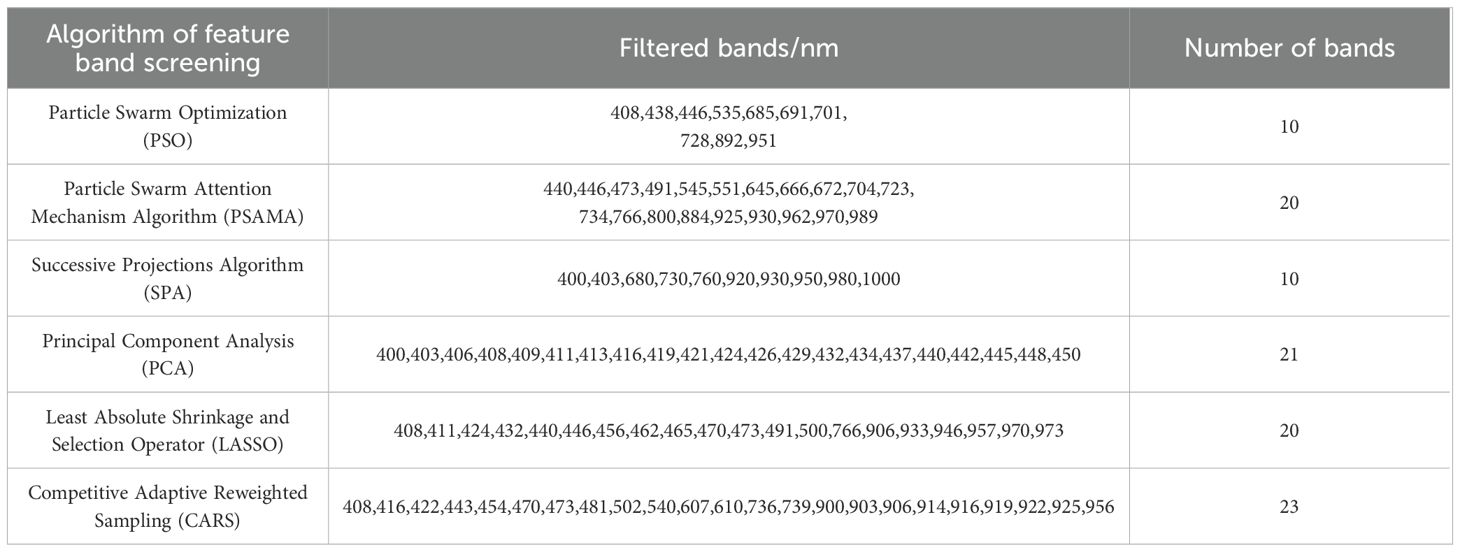Click the PSO filtered bands list
1460x552 pixels.
click(x=728, y=126)
